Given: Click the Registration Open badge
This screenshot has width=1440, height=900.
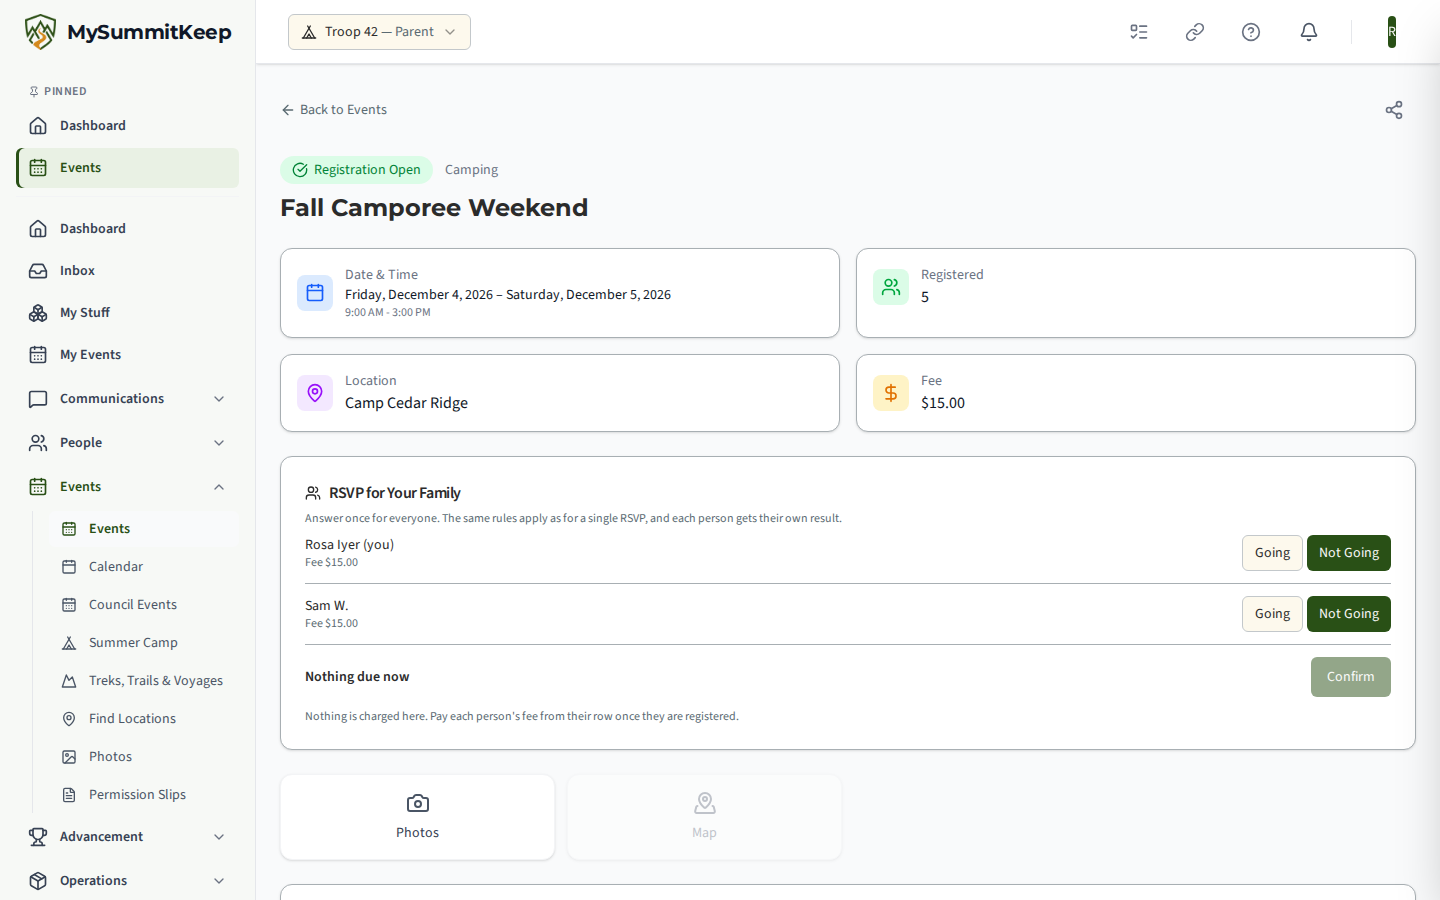Looking at the screenshot, I should pos(356,170).
